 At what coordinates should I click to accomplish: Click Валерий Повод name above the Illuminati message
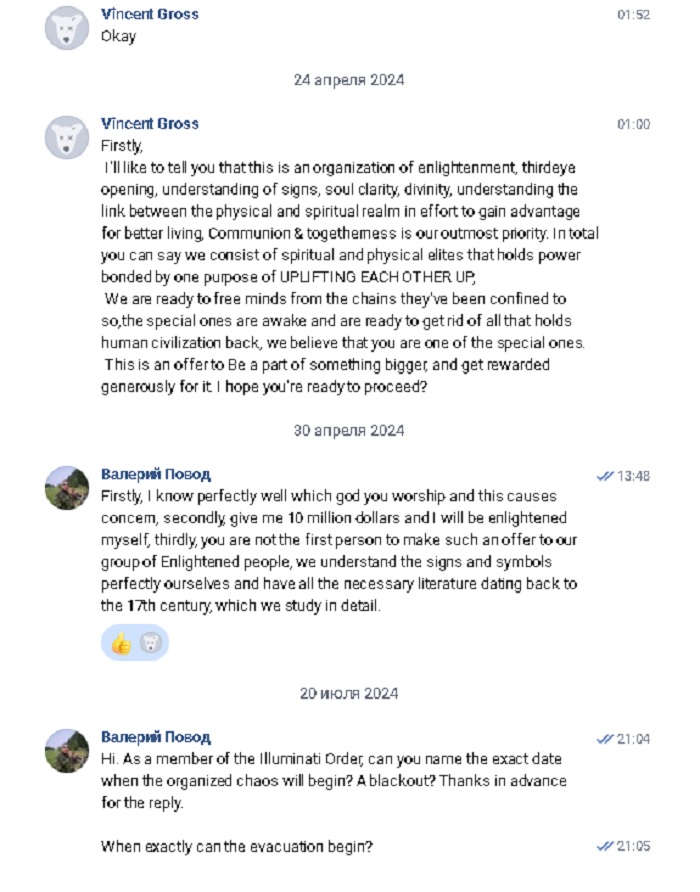pos(156,737)
